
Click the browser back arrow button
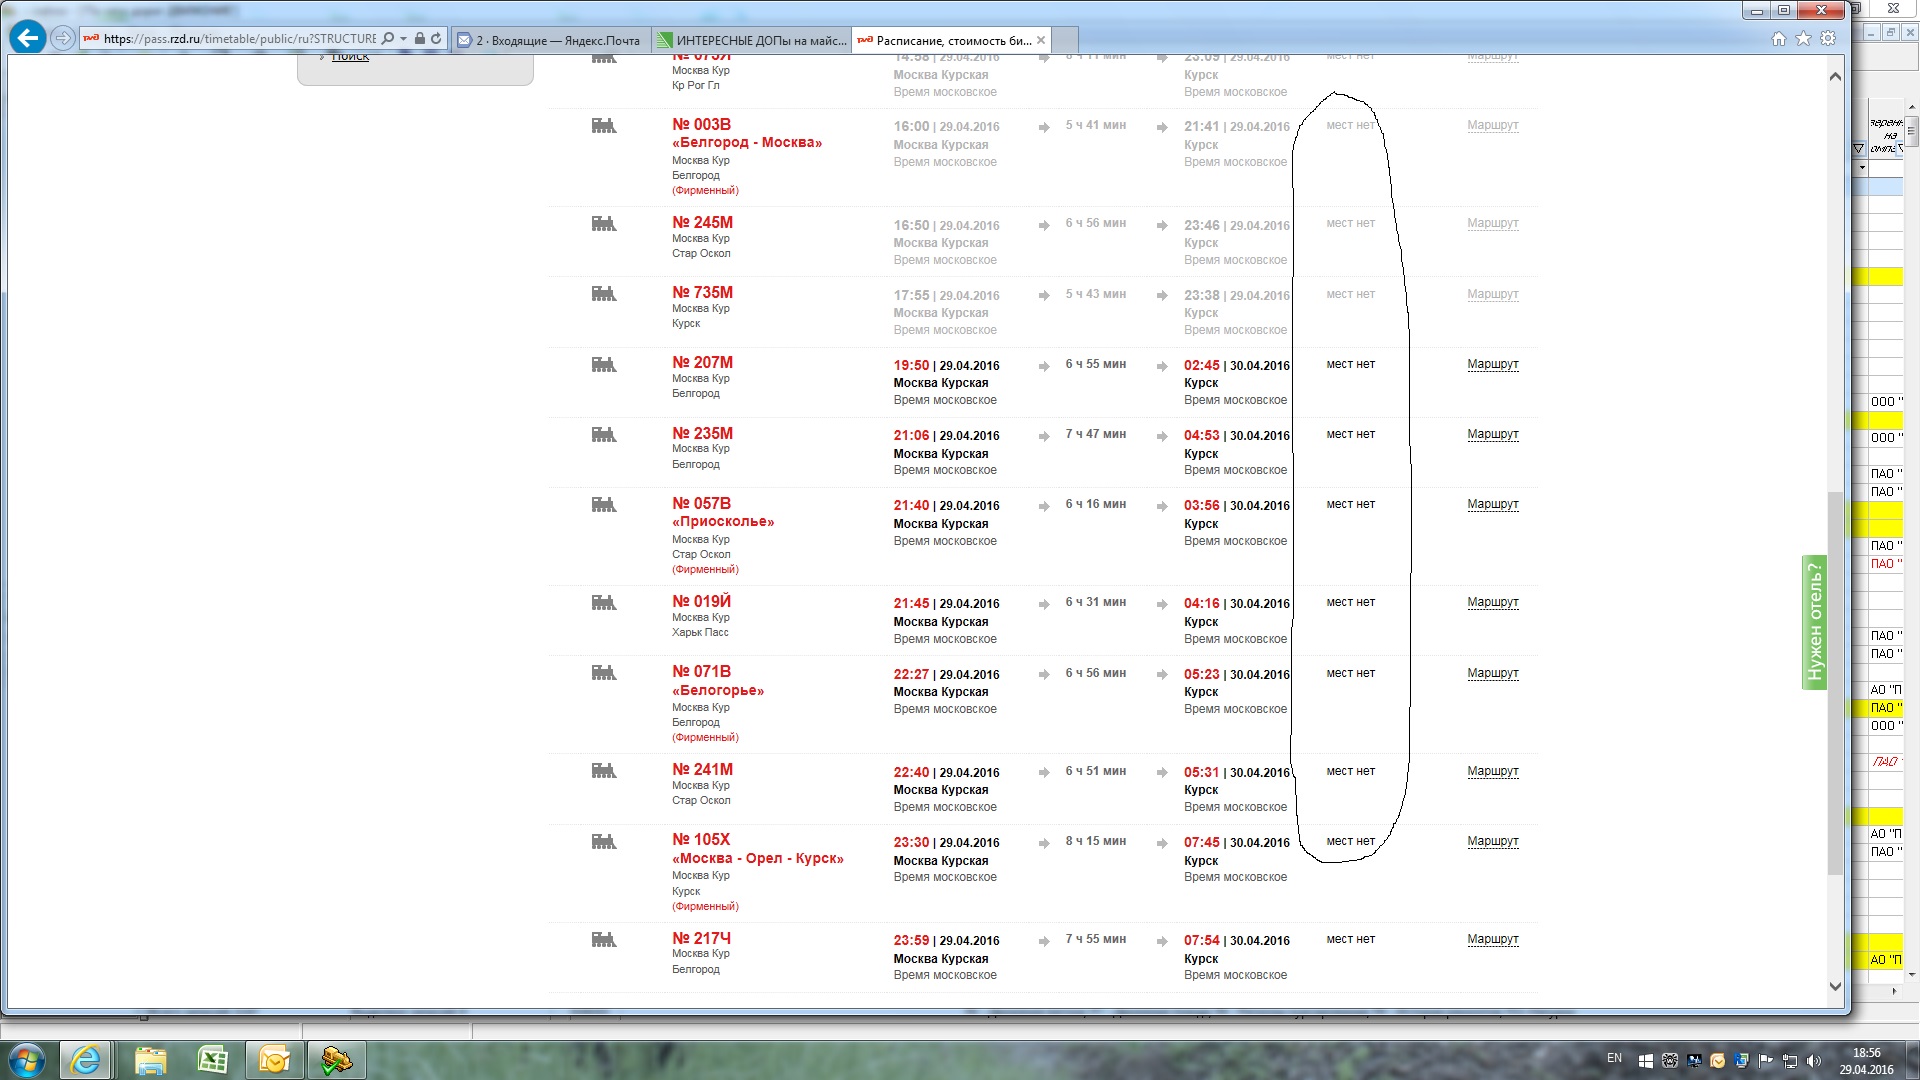pyautogui.click(x=27, y=38)
